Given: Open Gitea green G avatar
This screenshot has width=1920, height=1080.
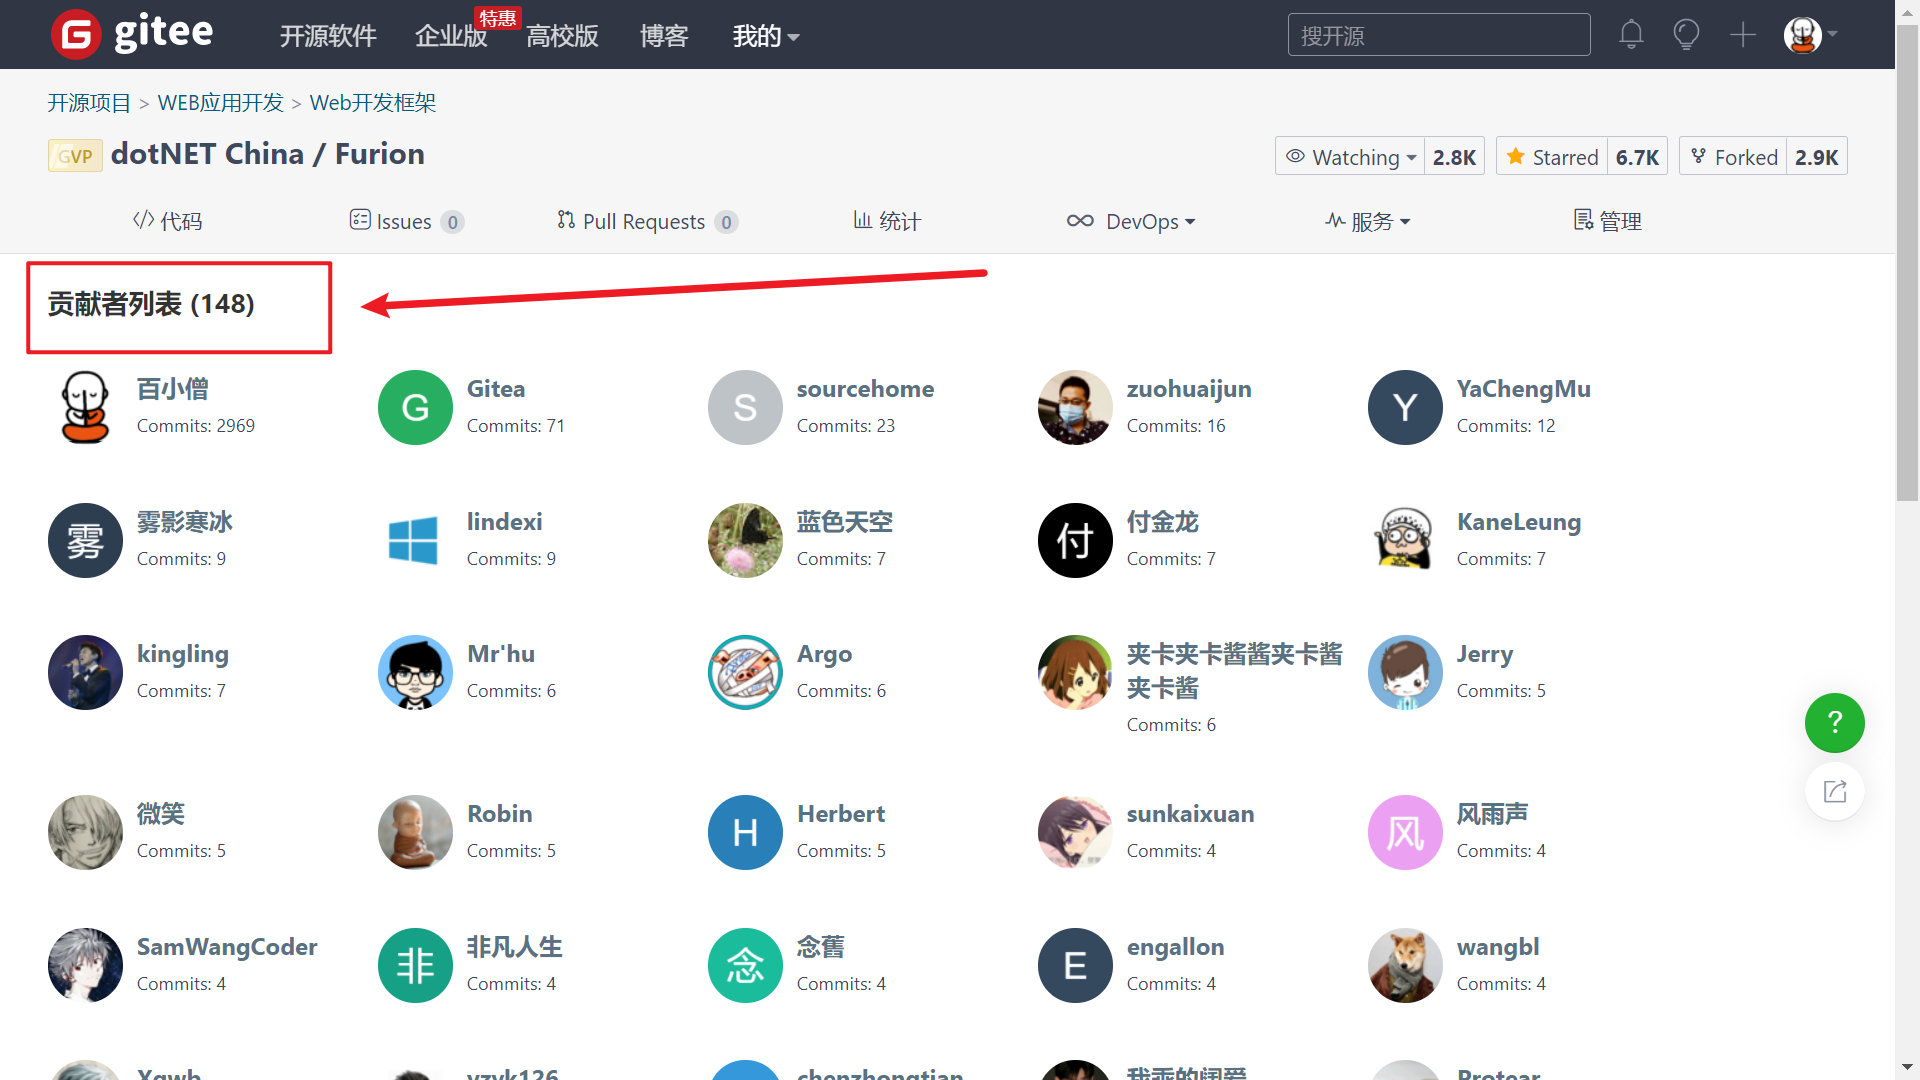Looking at the screenshot, I should [x=415, y=407].
